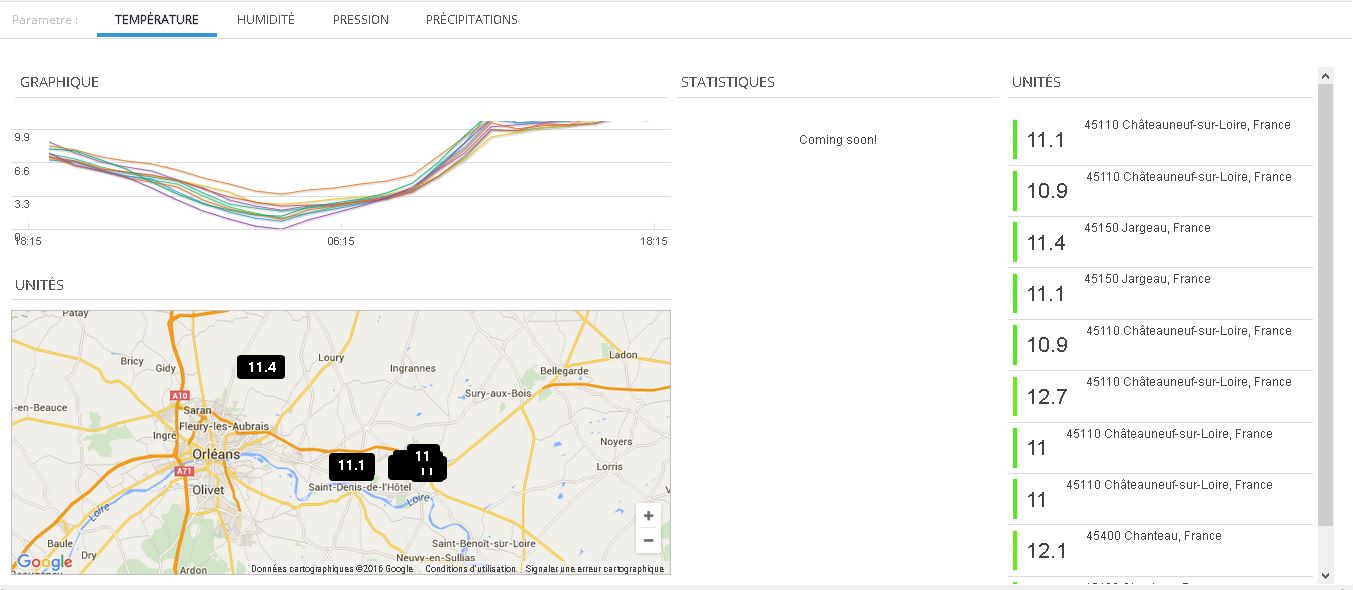Viewport: 1353px width, 590px height.
Task: Click the vertical scrollbar thumb in units list
Action: (x=1326, y=305)
